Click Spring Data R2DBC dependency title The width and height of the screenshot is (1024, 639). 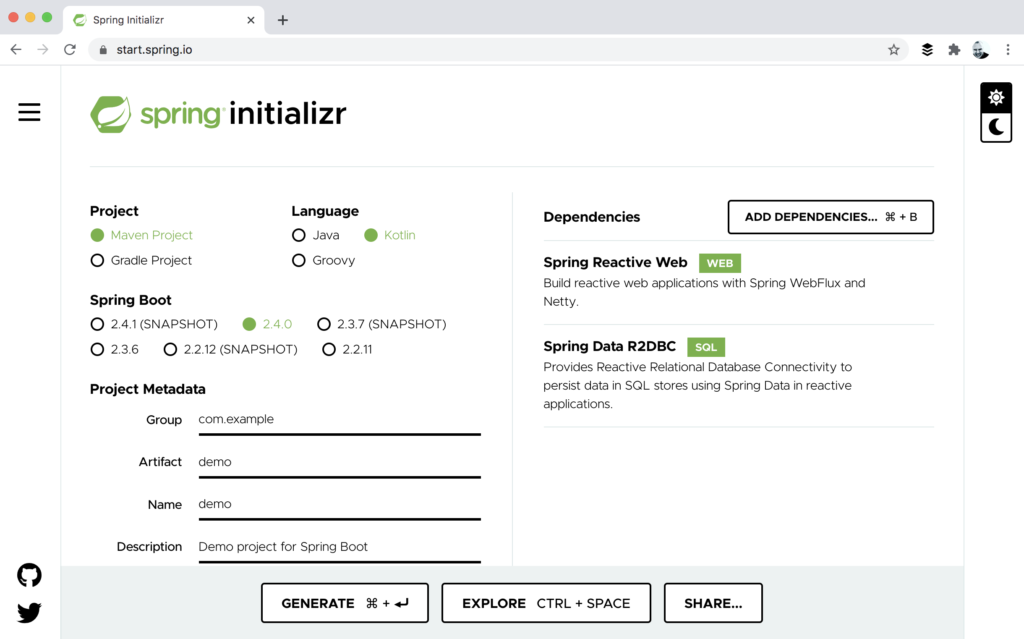point(609,346)
